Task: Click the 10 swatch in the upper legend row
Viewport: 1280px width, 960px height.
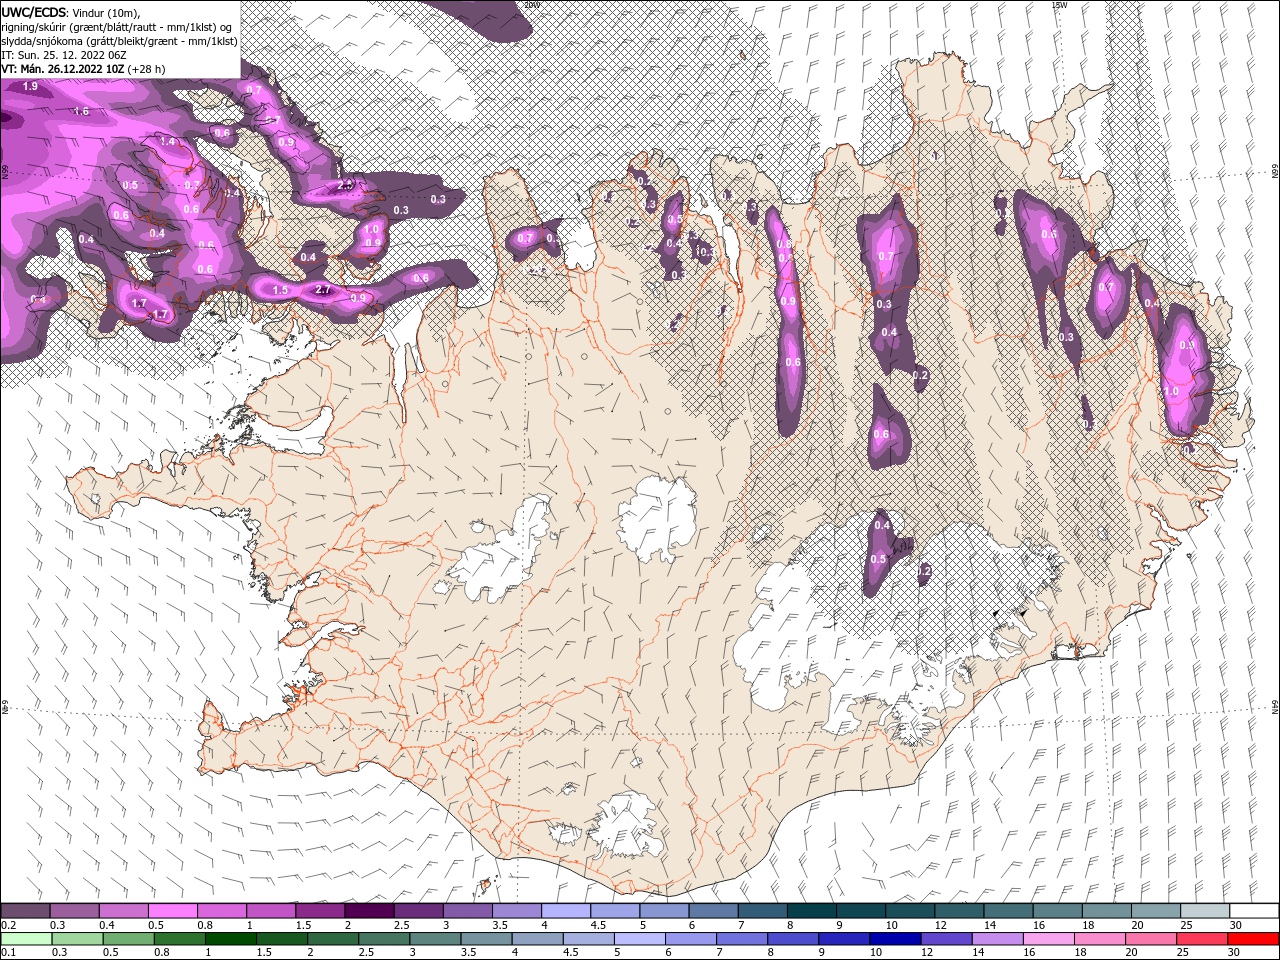Action: pos(910,911)
